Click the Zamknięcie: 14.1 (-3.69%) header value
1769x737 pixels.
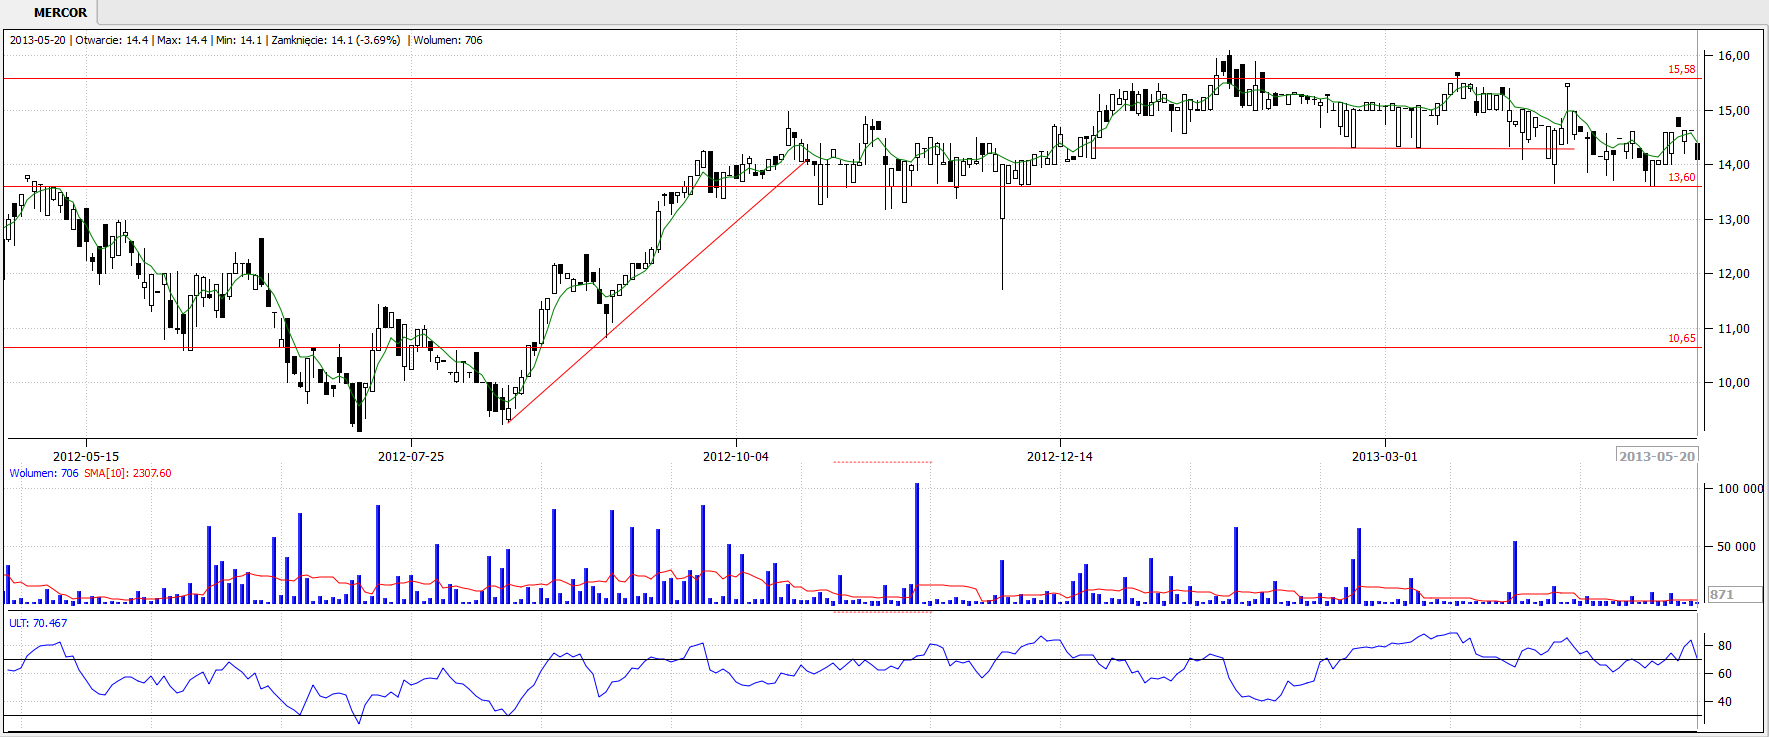(x=336, y=40)
